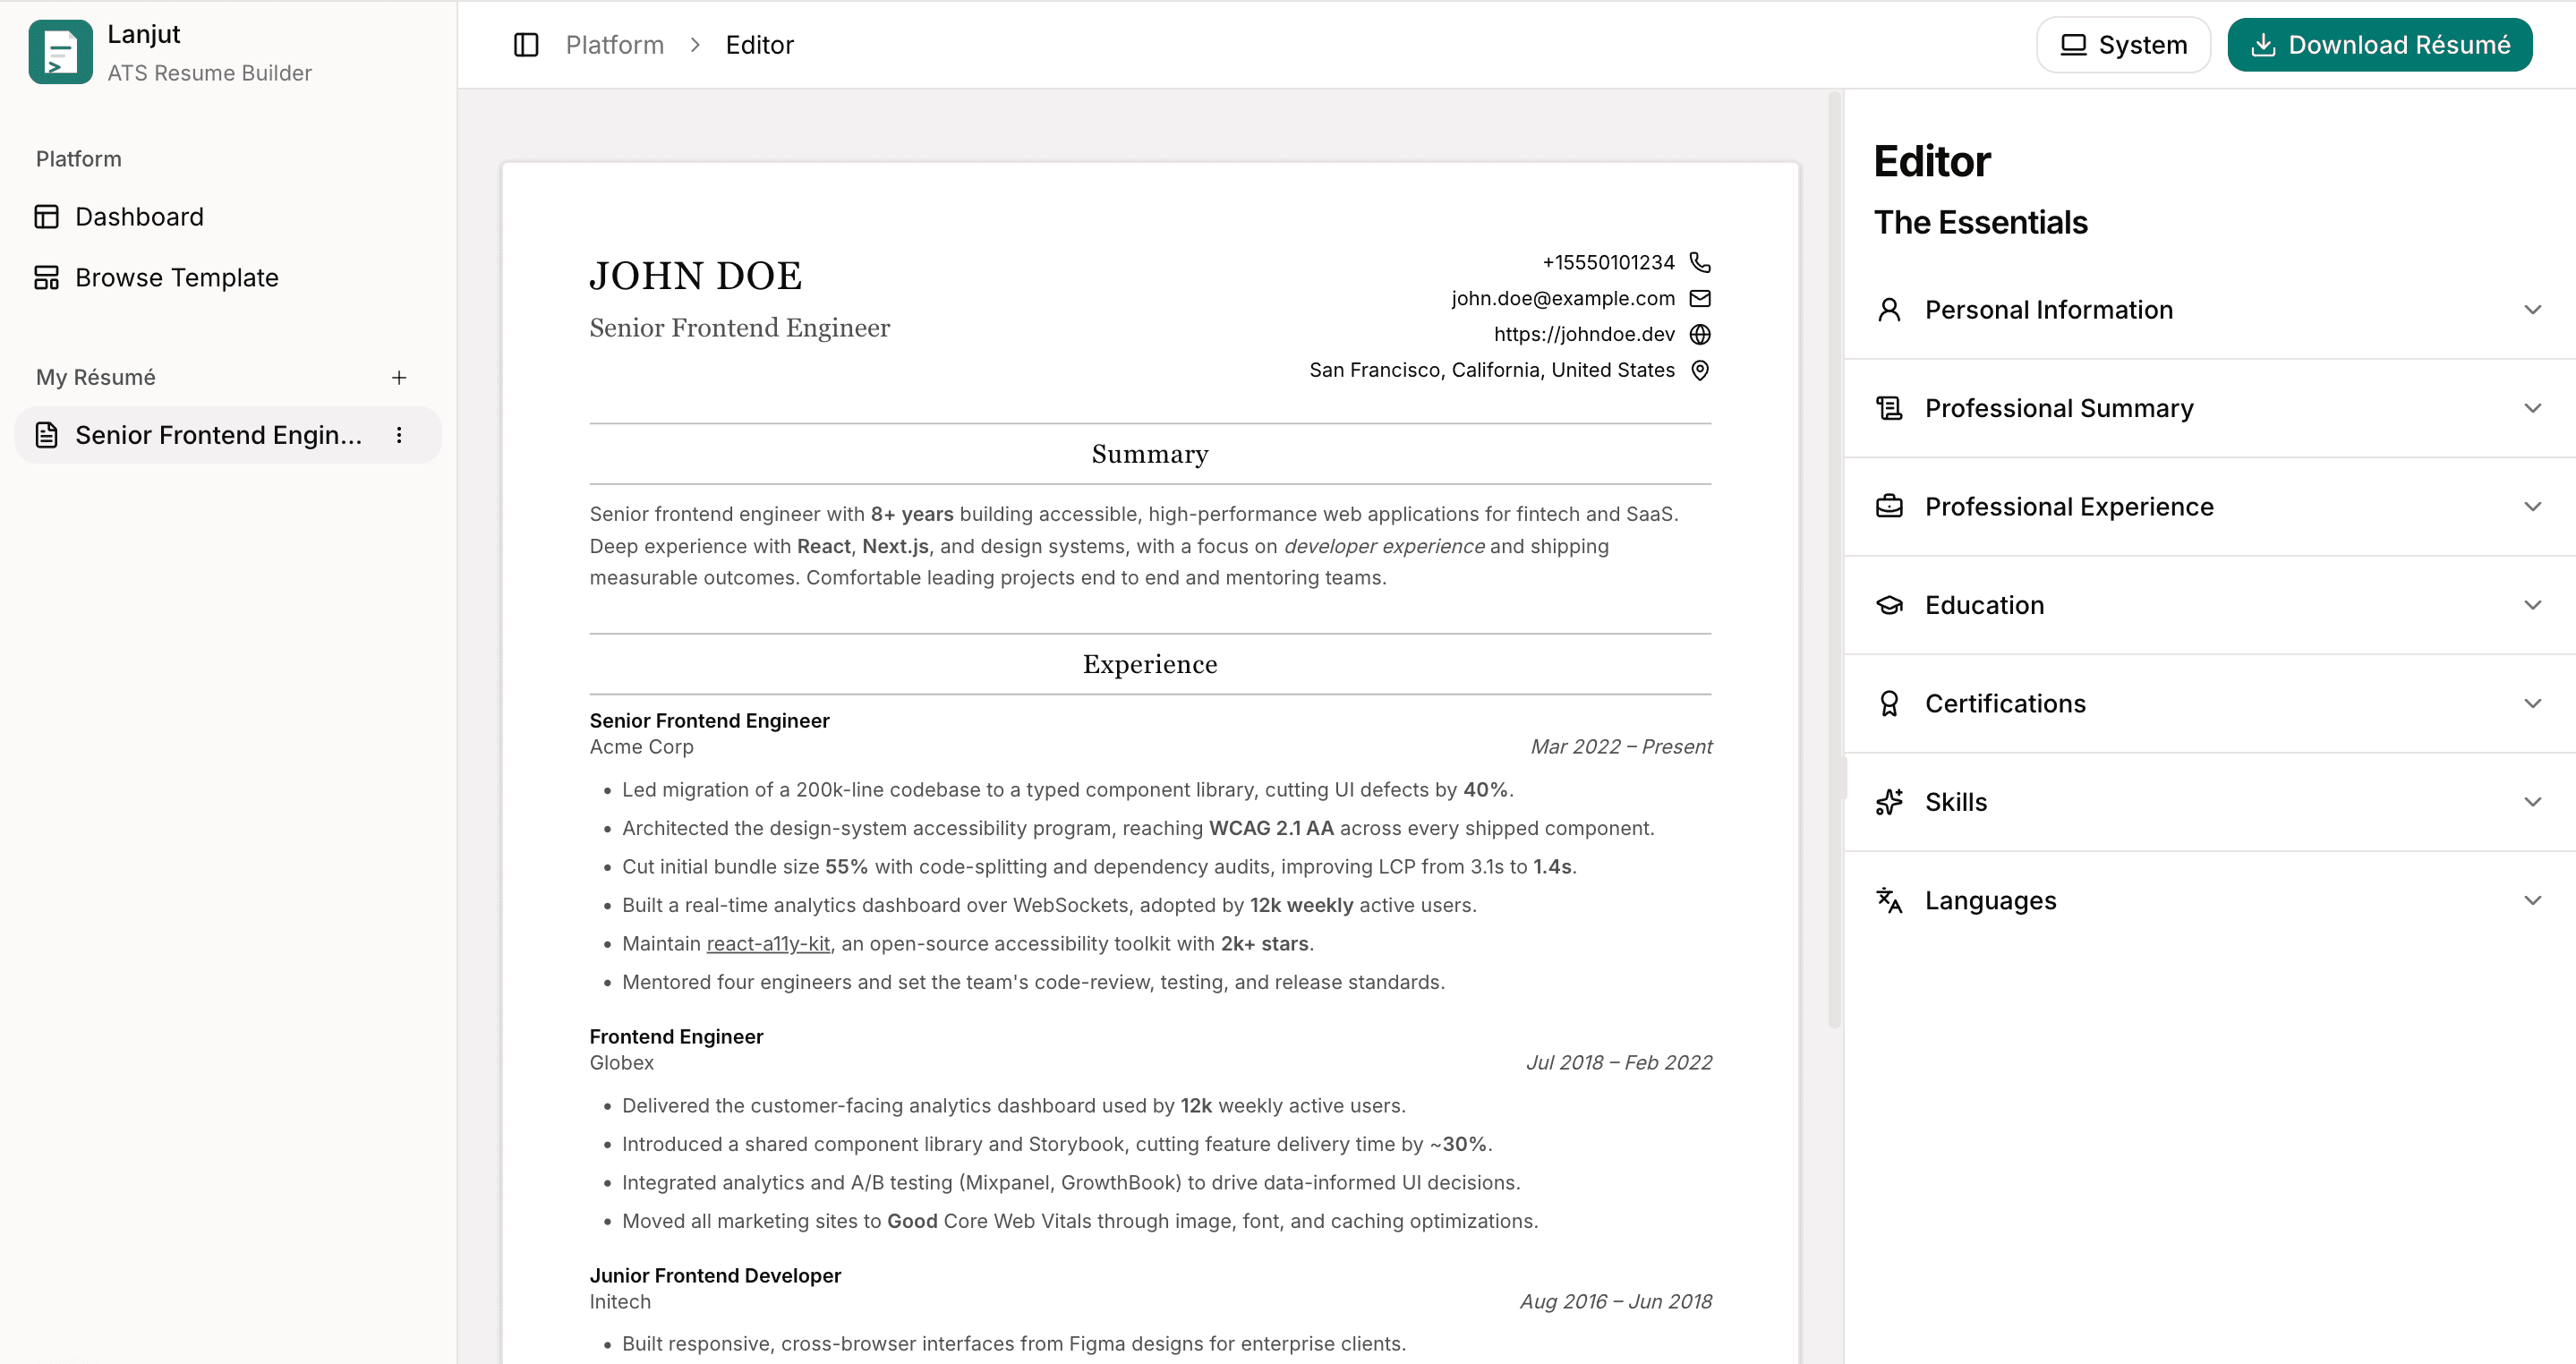
Task: Expand the Skills section chevron
Action: point(2532,802)
